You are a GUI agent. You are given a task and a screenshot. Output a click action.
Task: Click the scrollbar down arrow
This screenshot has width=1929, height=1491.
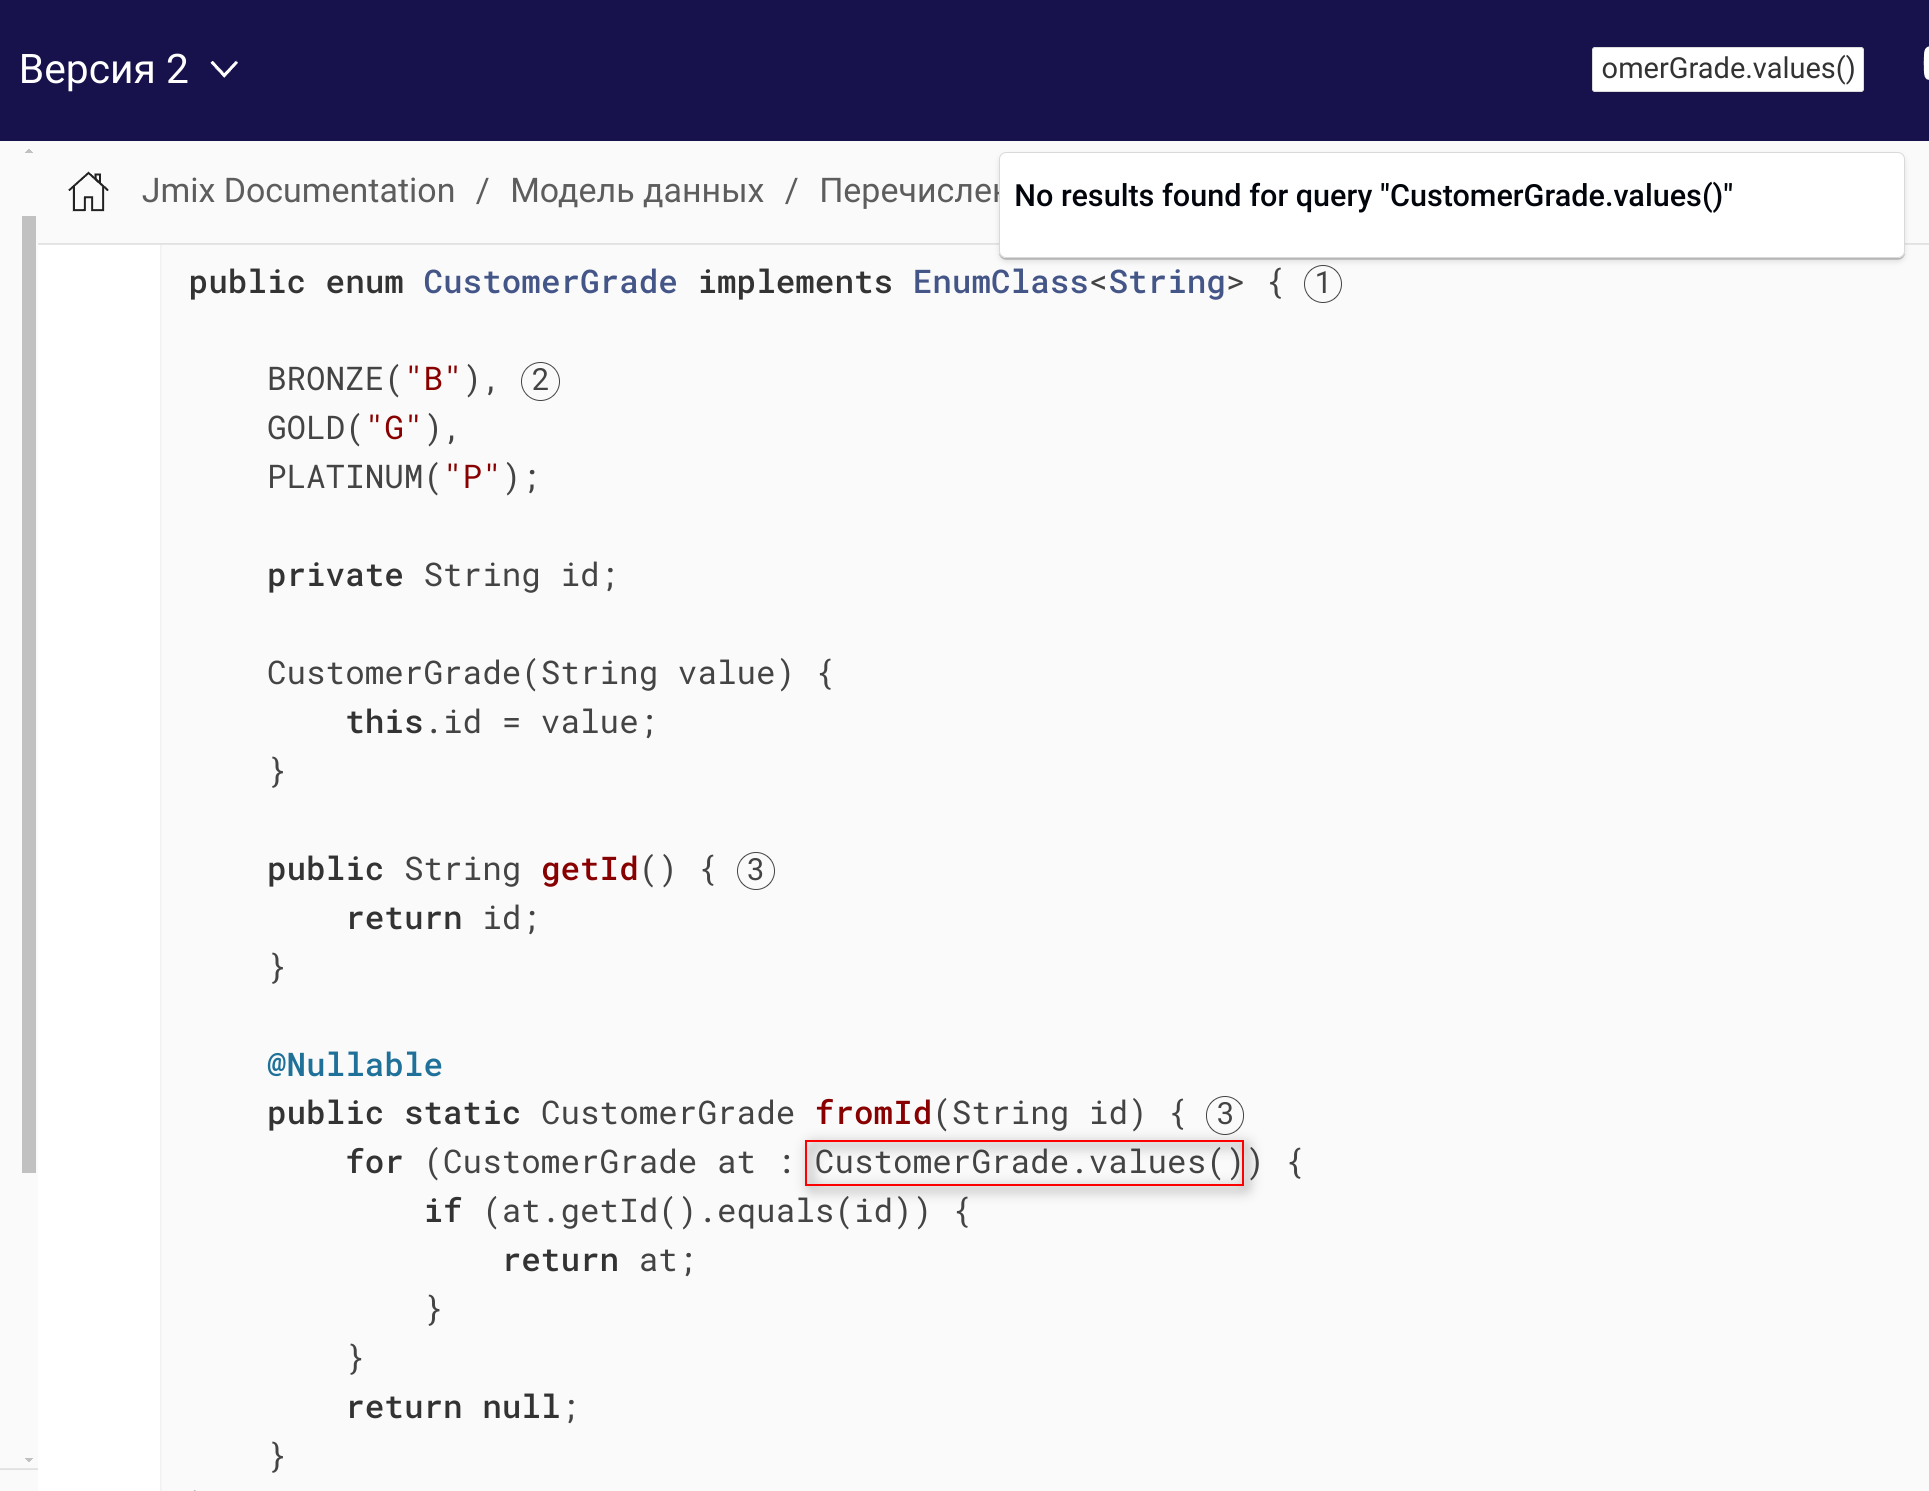[x=29, y=1460]
